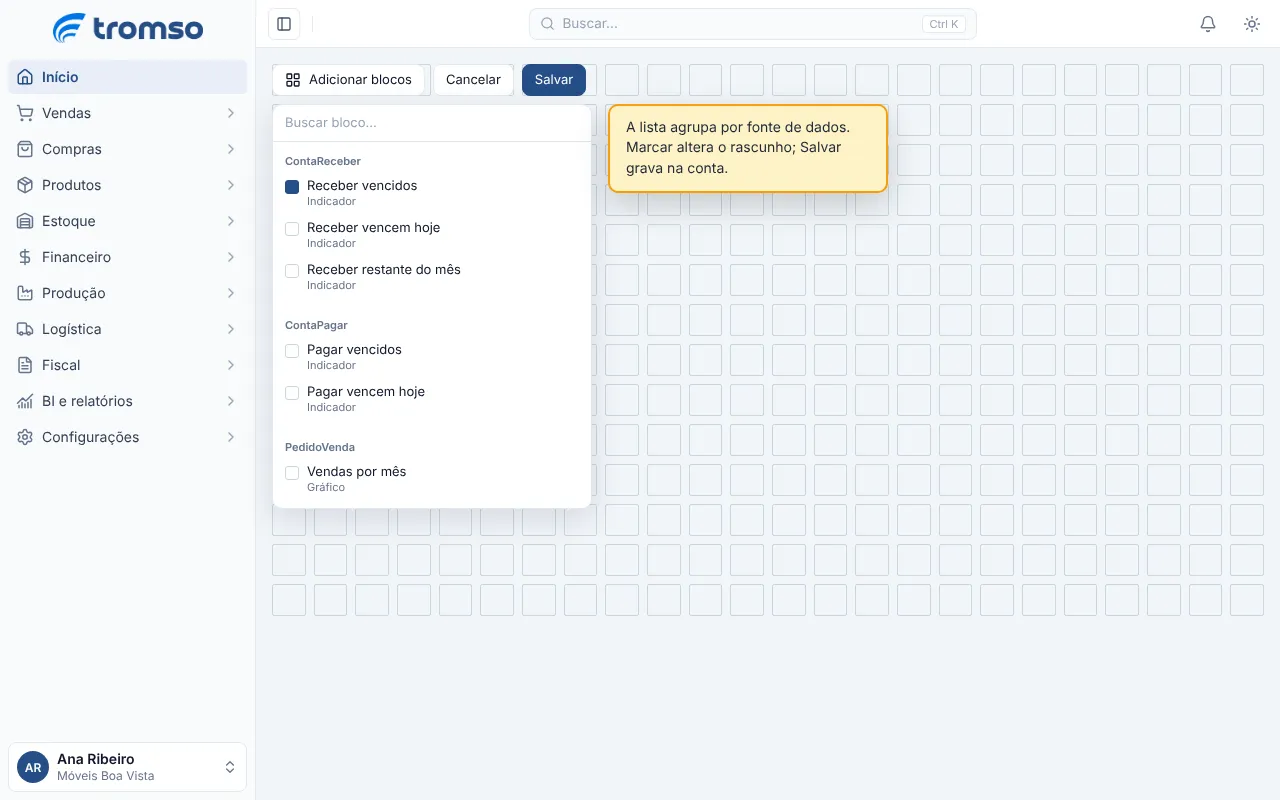1280x800 pixels.
Task: Check Receber restante do mês checkbox
Action: tap(292, 271)
